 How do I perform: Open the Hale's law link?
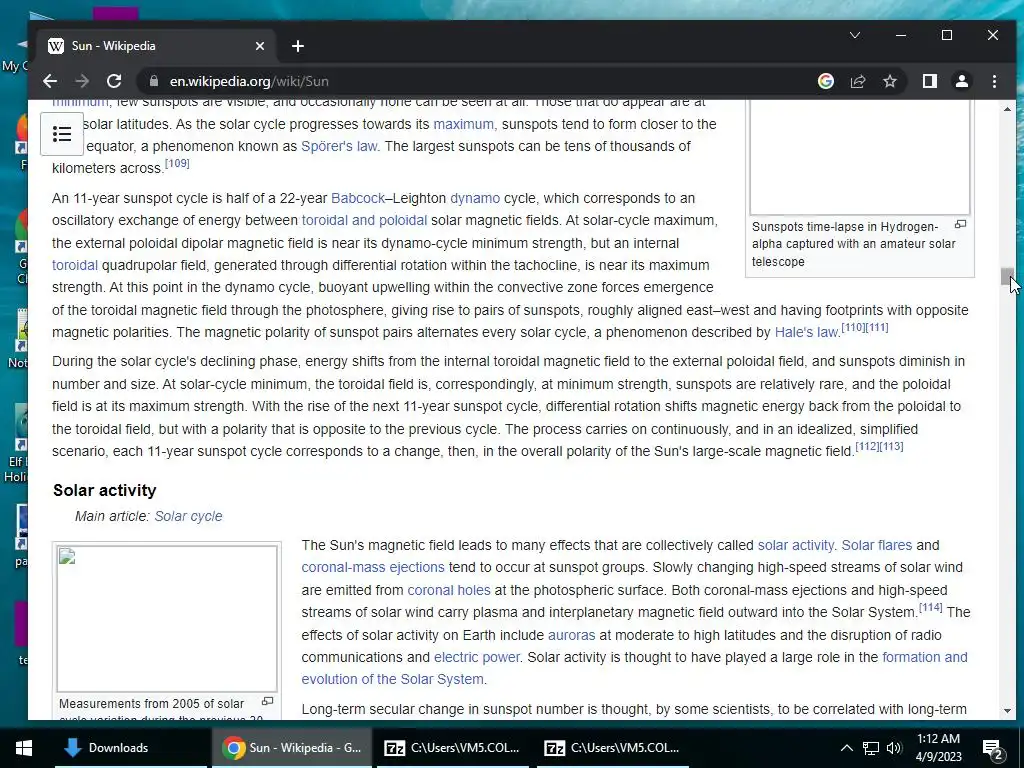pyautogui.click(x=807, y=332)
